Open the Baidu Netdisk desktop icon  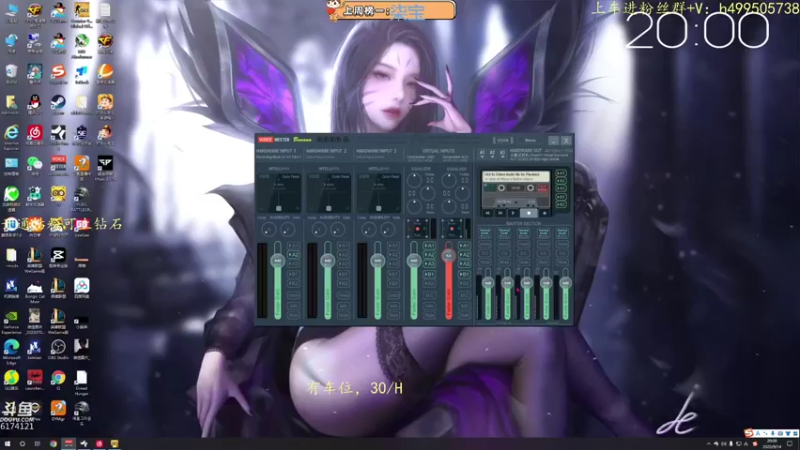click(x=82, y=287)
